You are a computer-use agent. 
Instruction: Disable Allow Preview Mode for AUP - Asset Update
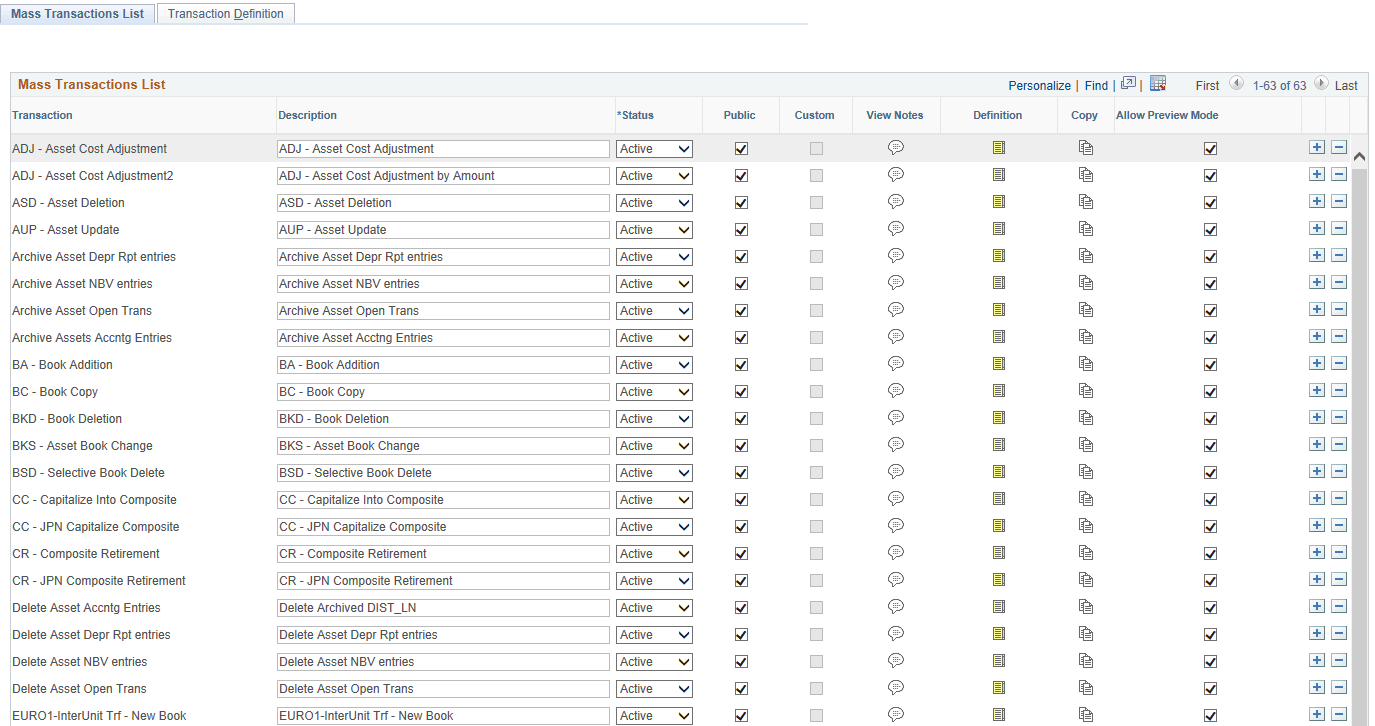(x=1210, y=228)
